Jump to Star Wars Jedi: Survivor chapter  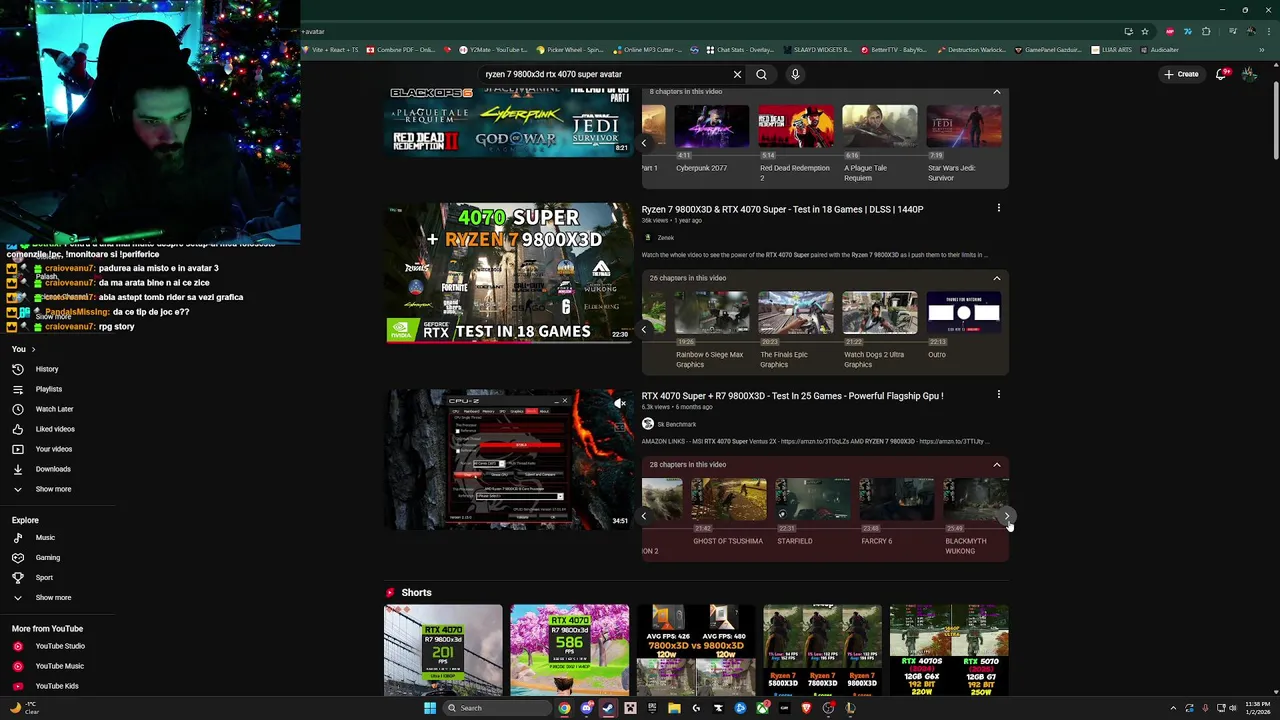pos(963,143)
